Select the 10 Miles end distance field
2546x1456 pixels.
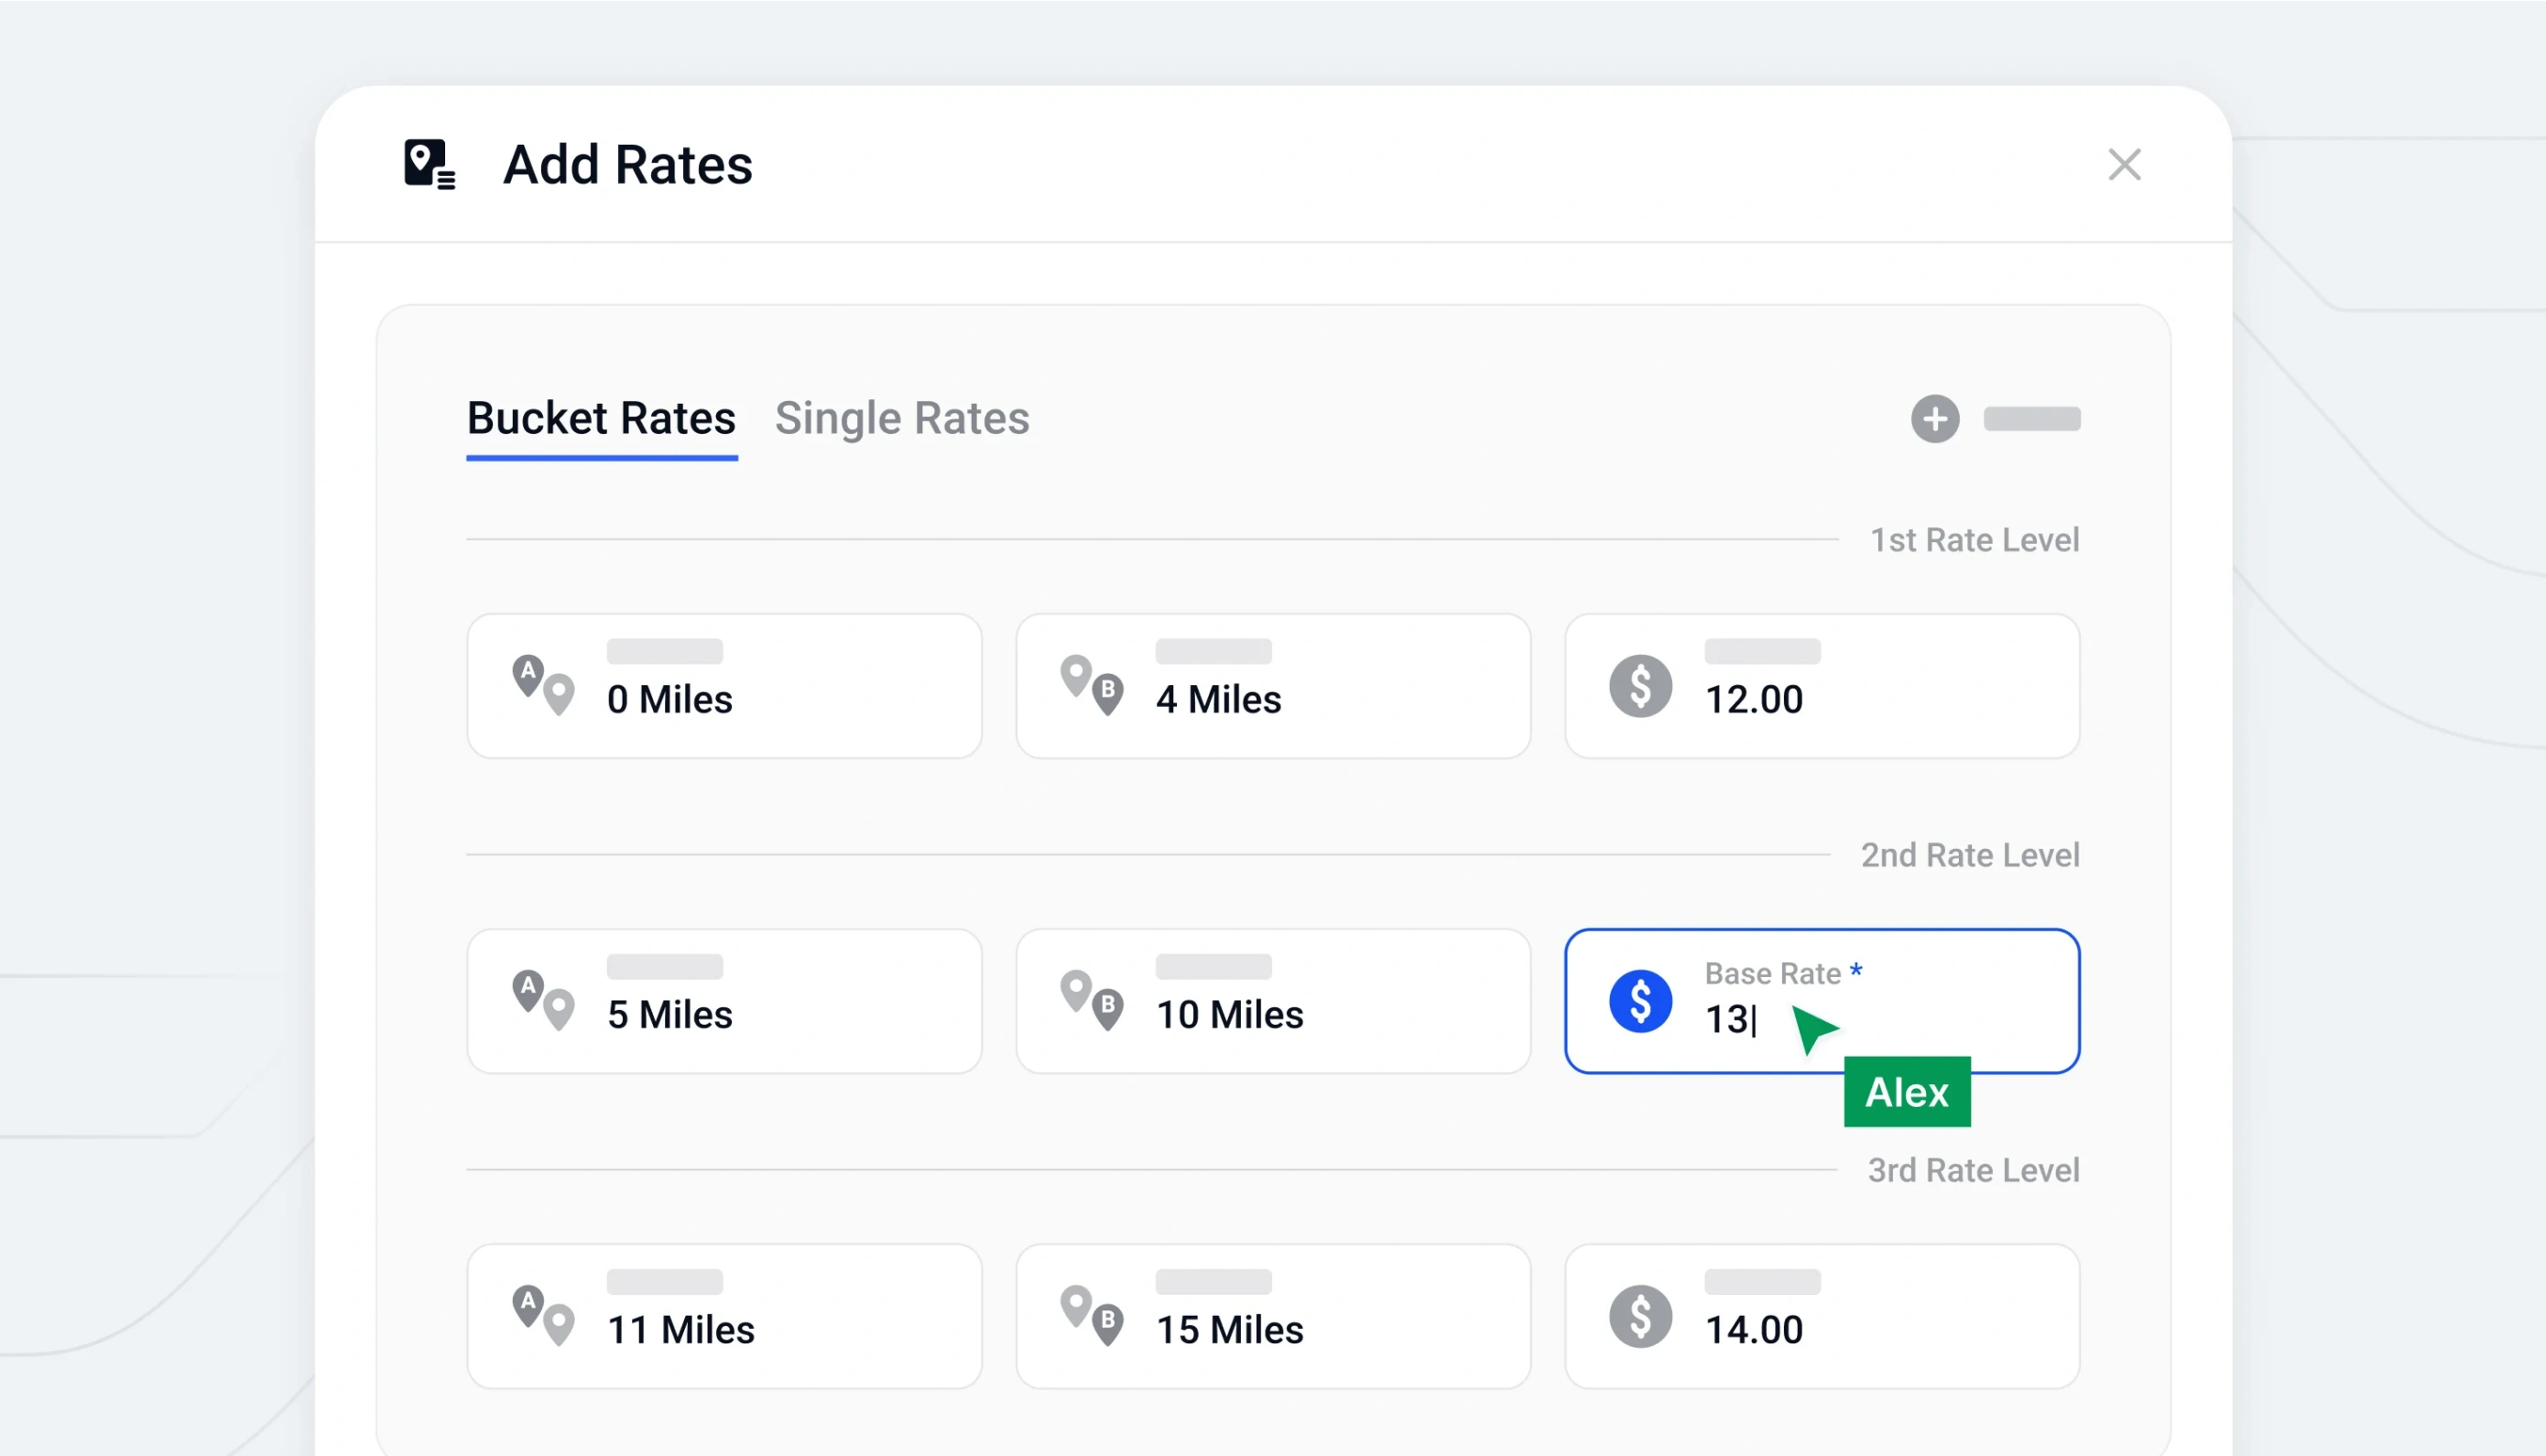coord(1273,1001)
